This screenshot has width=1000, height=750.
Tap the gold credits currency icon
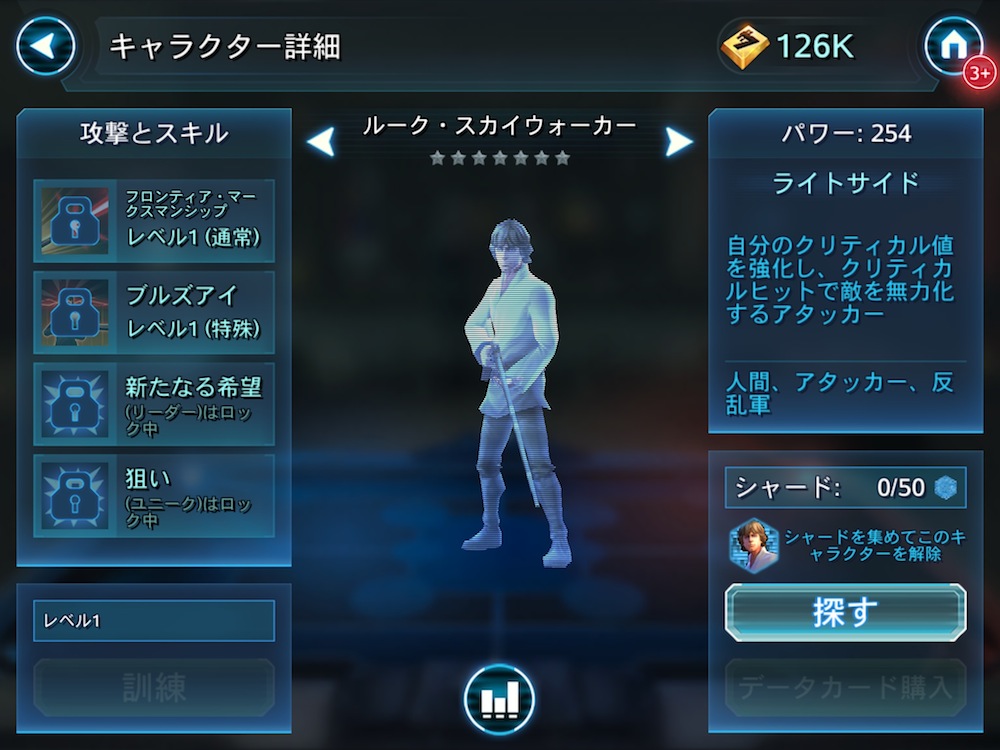(744, 47)
